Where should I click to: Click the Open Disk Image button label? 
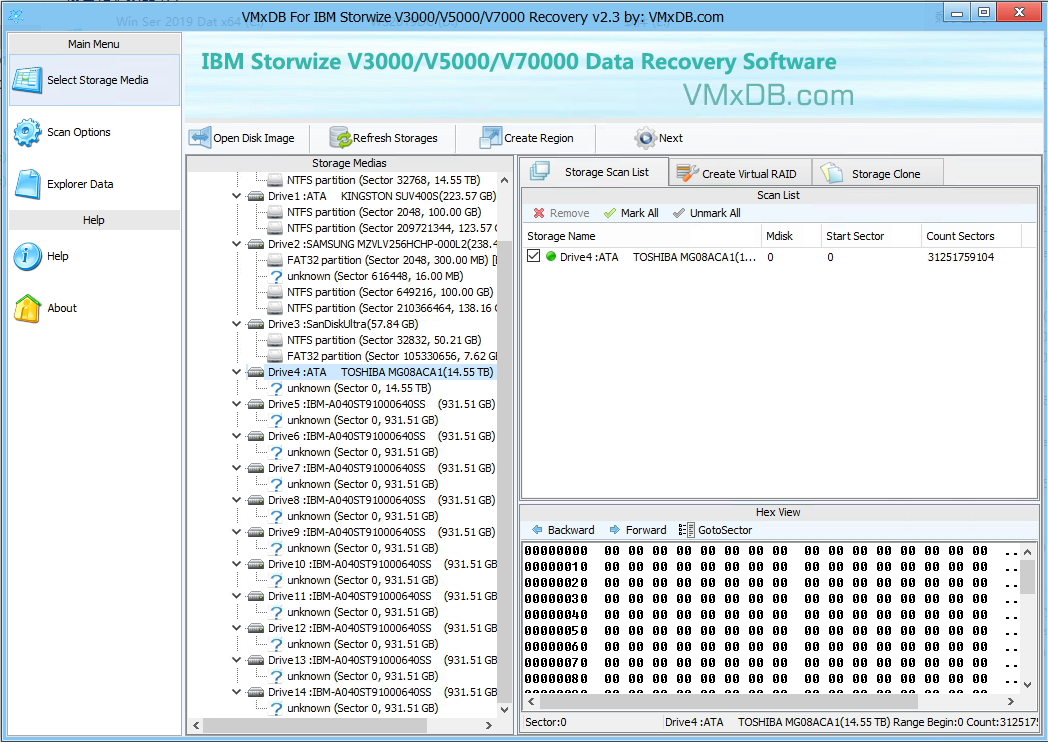254,138
